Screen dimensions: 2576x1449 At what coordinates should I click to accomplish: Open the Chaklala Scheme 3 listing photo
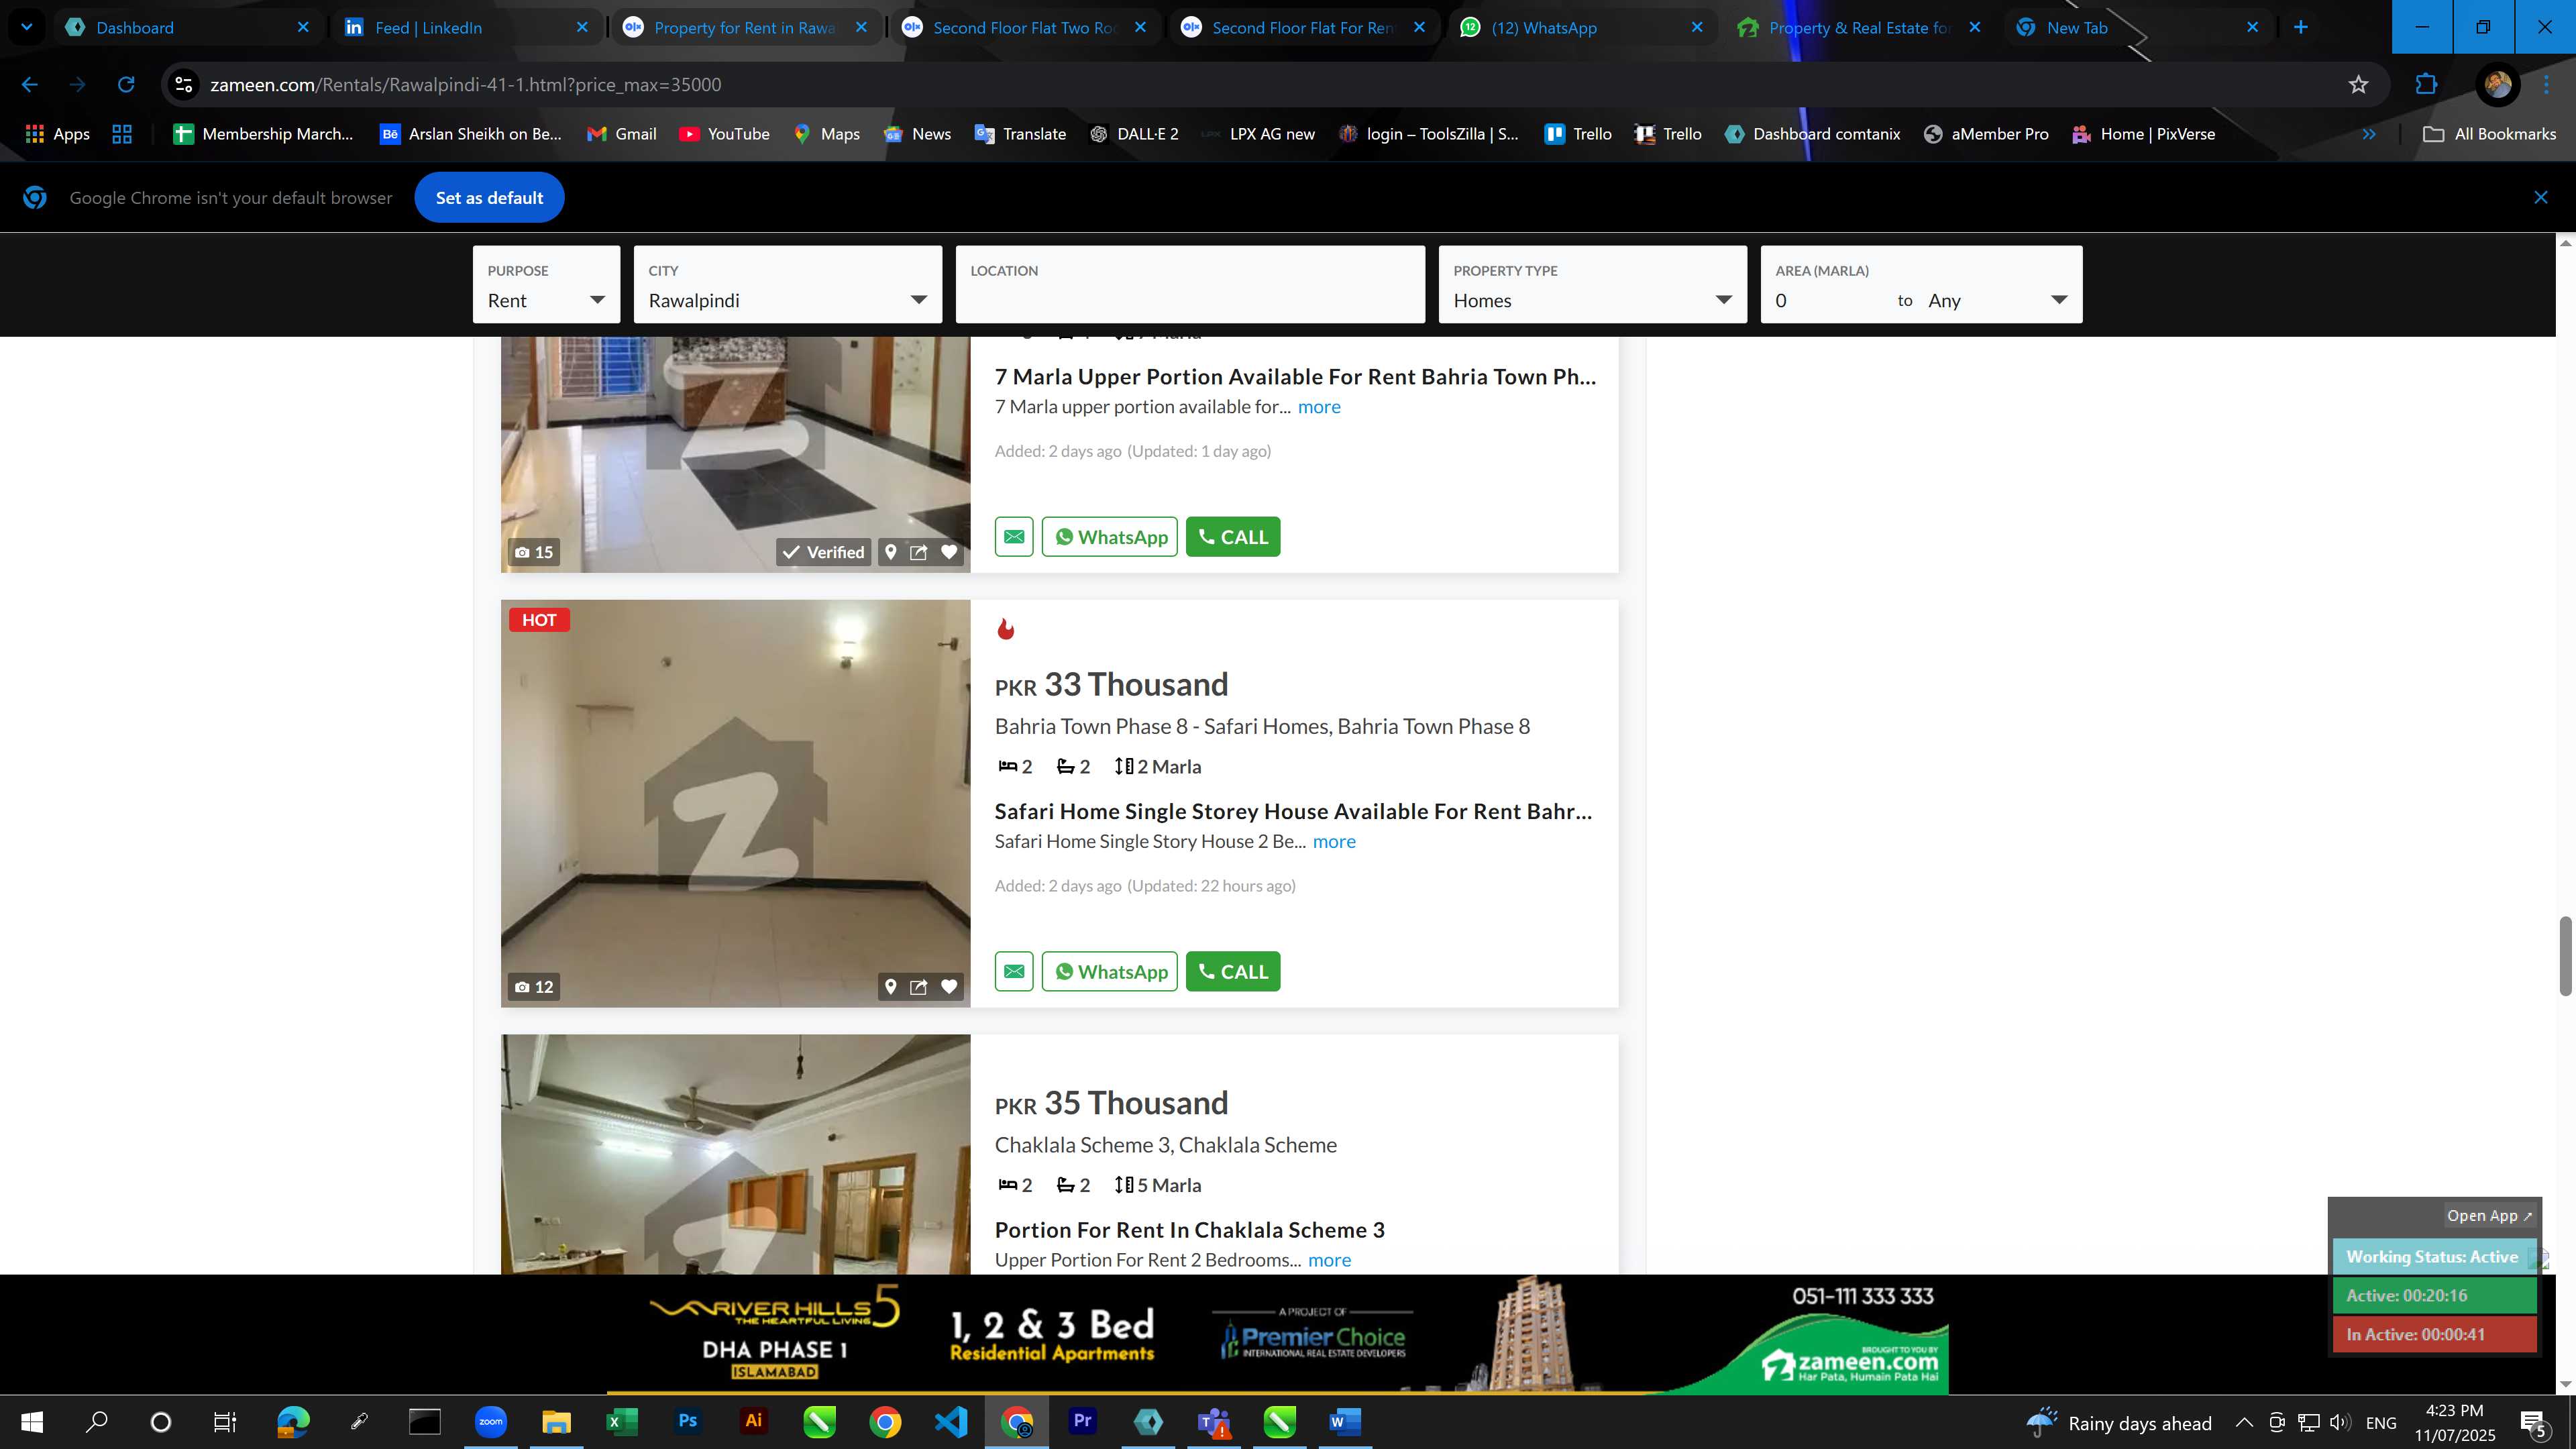[x=736, y=1155]
